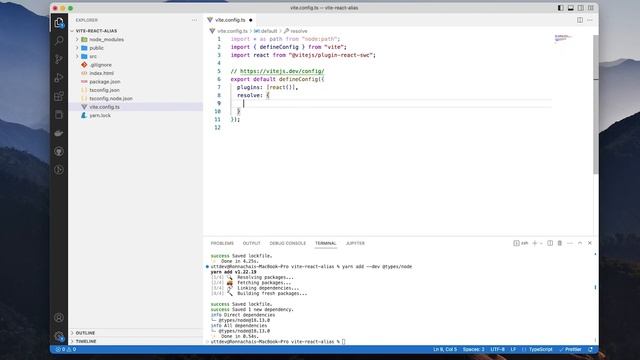Click the resolve breadcrumb segment
Screen dimensions: 640x360
(x=299, y=31)
